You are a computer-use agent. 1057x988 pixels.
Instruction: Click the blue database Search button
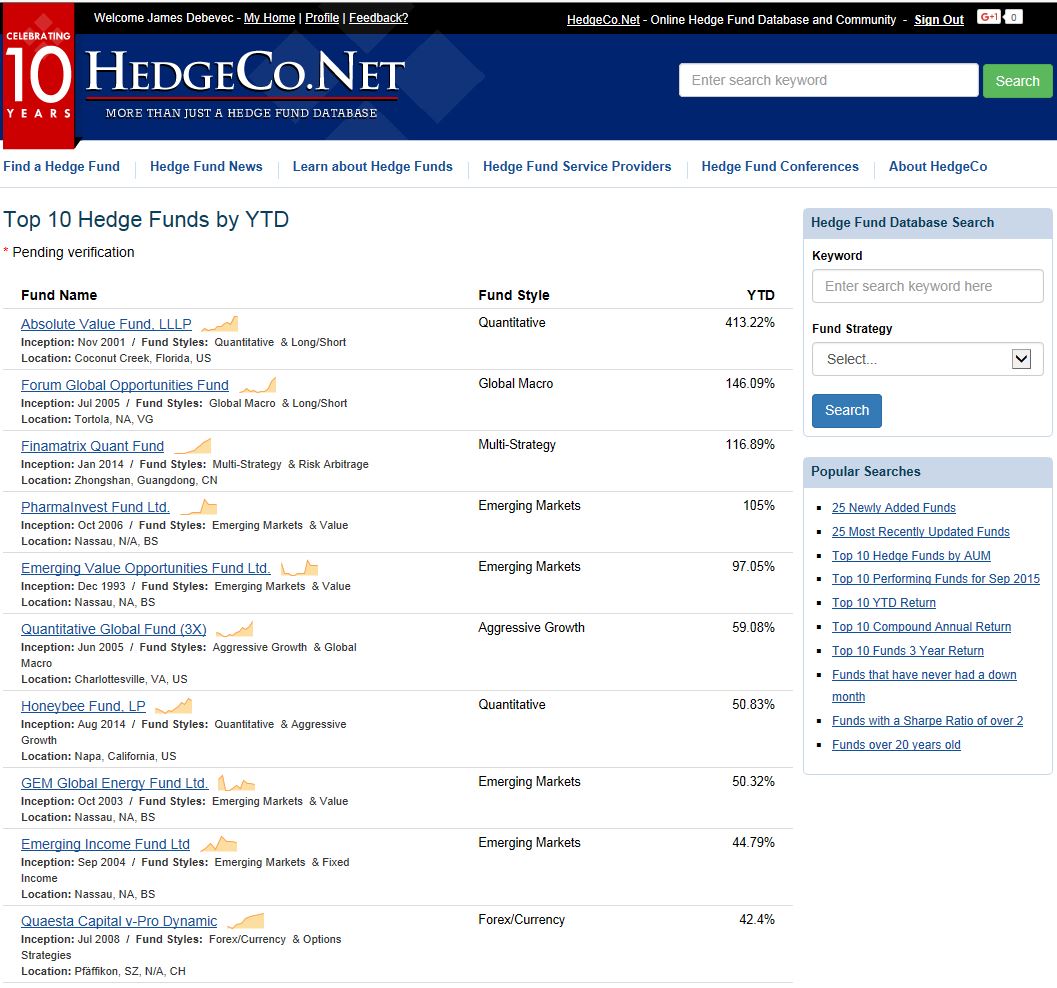click(847, 410)
